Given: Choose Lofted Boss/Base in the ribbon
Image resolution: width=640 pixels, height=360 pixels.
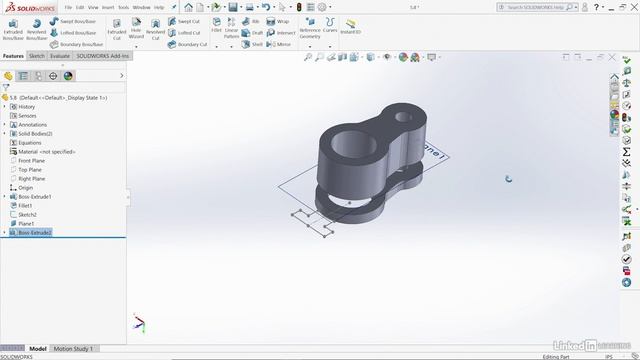Looking at the screenshot, I should pos(73,33).
